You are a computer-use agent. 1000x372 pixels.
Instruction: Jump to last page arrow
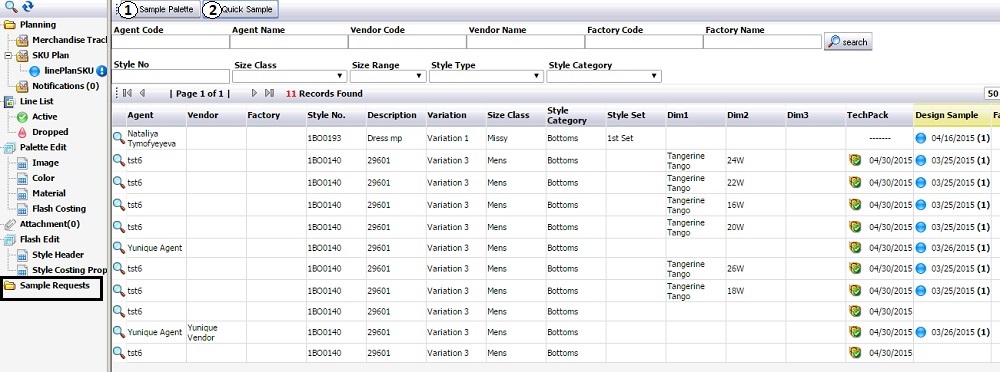click(x=269, y=93)
